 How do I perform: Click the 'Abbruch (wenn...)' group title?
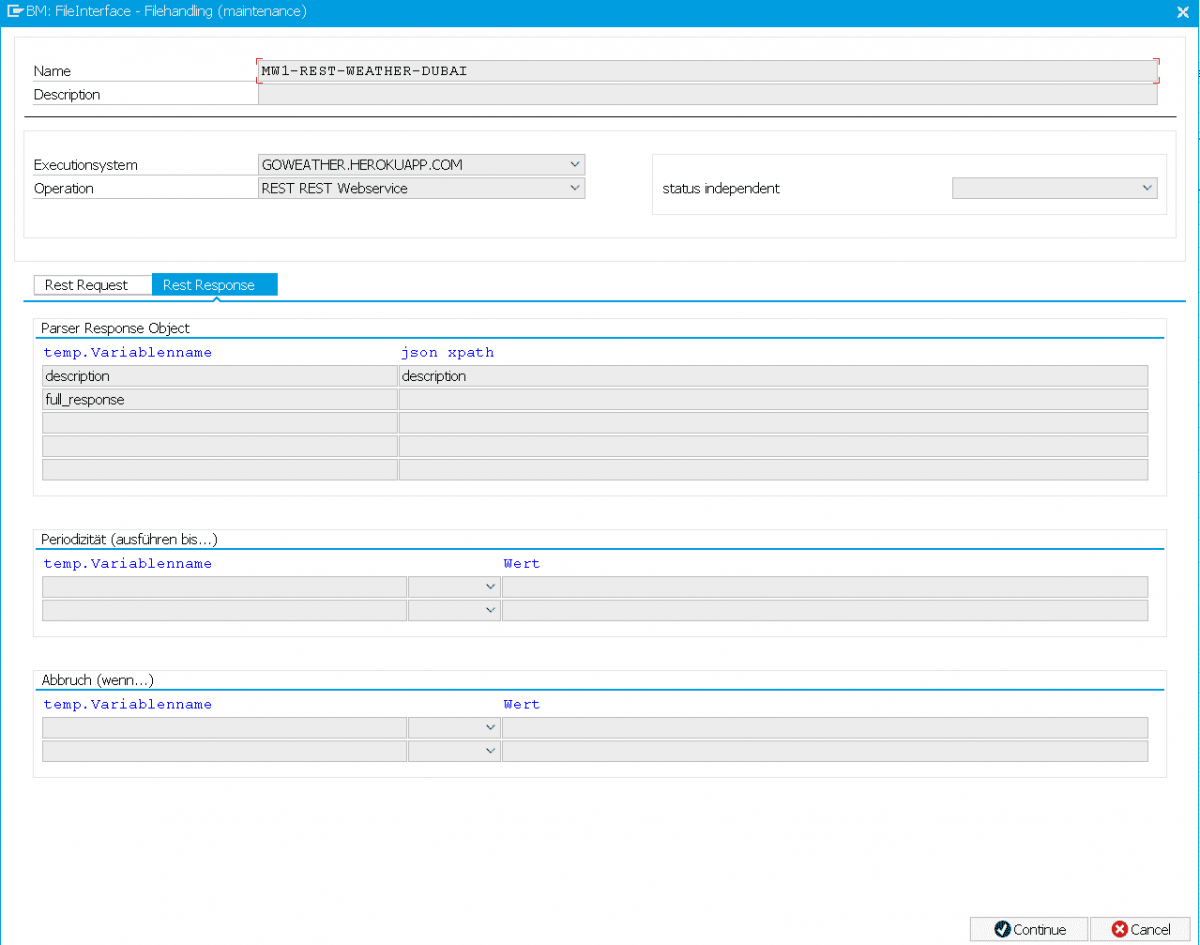(97, 680)
